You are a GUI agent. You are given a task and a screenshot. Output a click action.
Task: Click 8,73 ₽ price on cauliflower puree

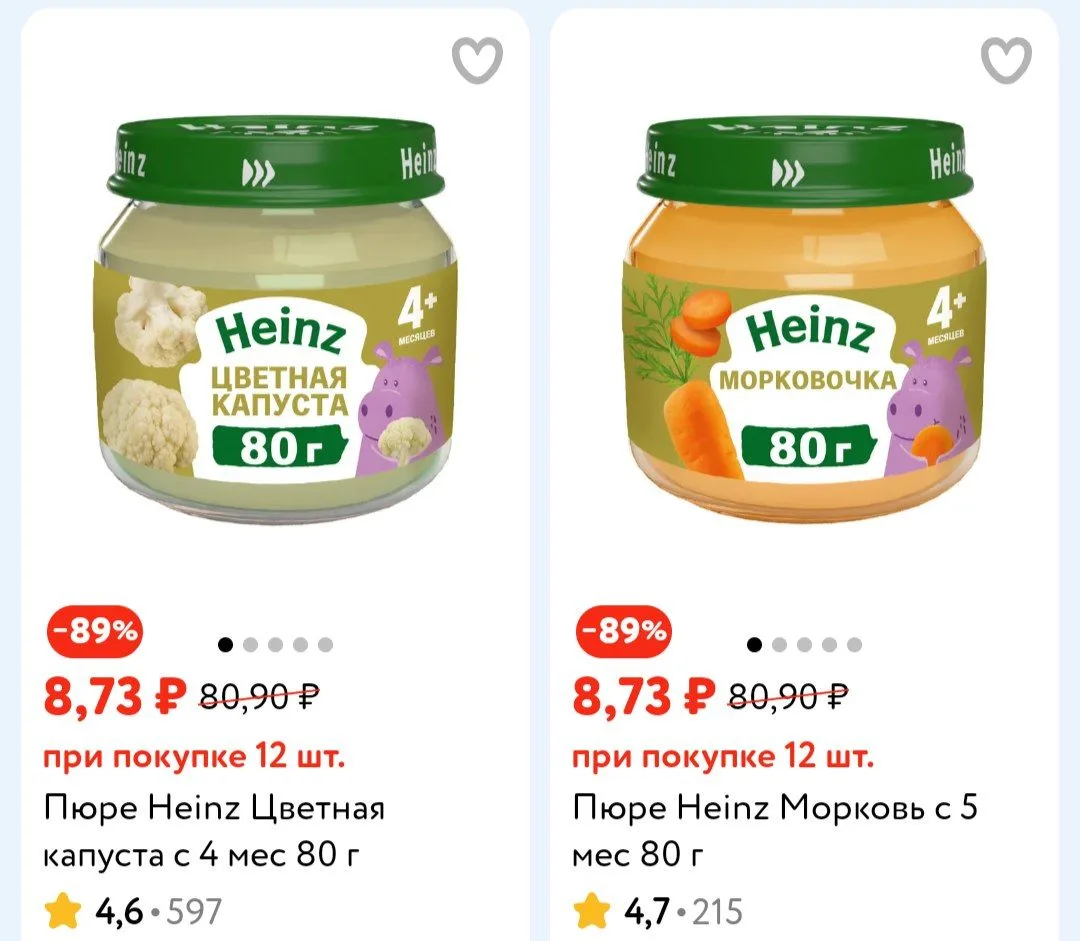[x=115, y=696]
